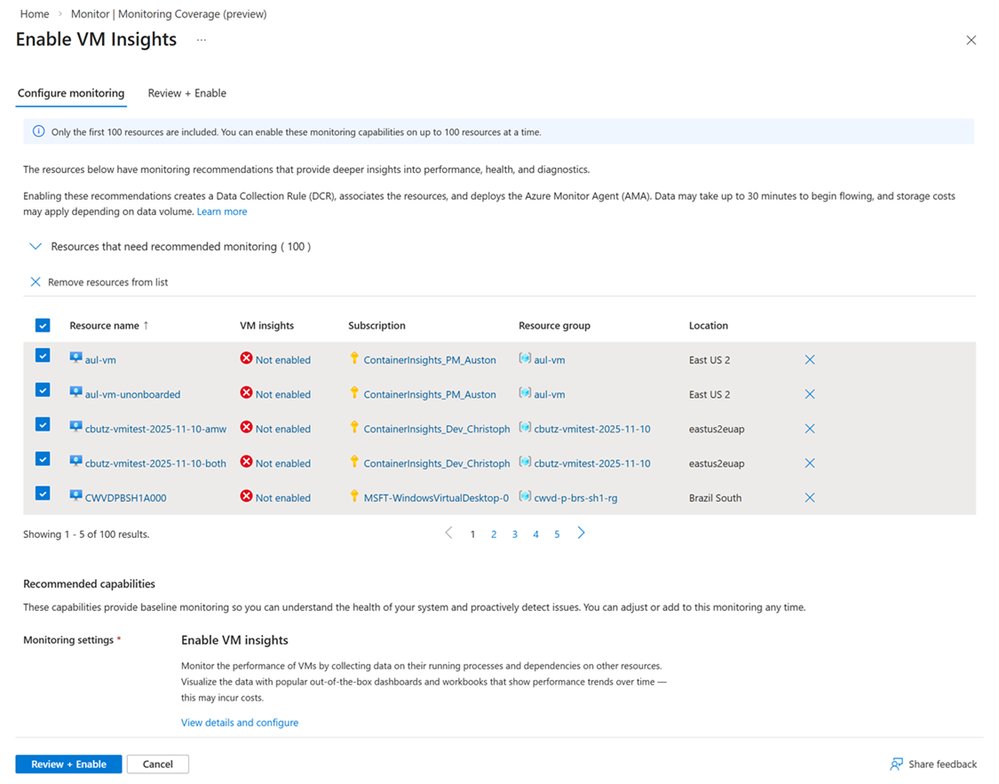Jump to results page 4

(536, 534)
